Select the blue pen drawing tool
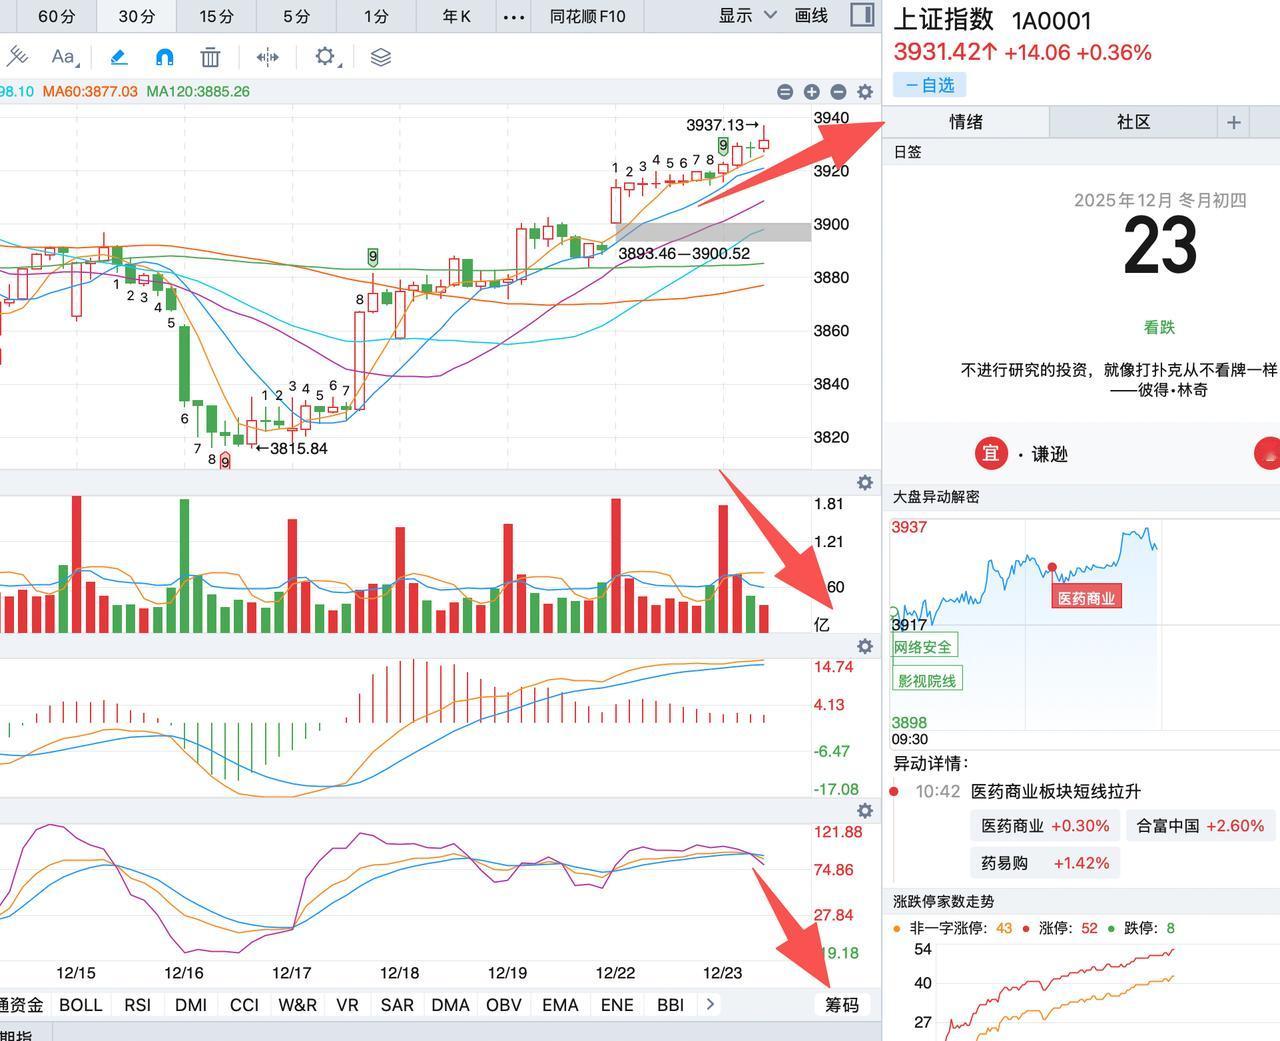Screen dimensions: 1280x1041 pyautogui.click(x=118, y=57)
